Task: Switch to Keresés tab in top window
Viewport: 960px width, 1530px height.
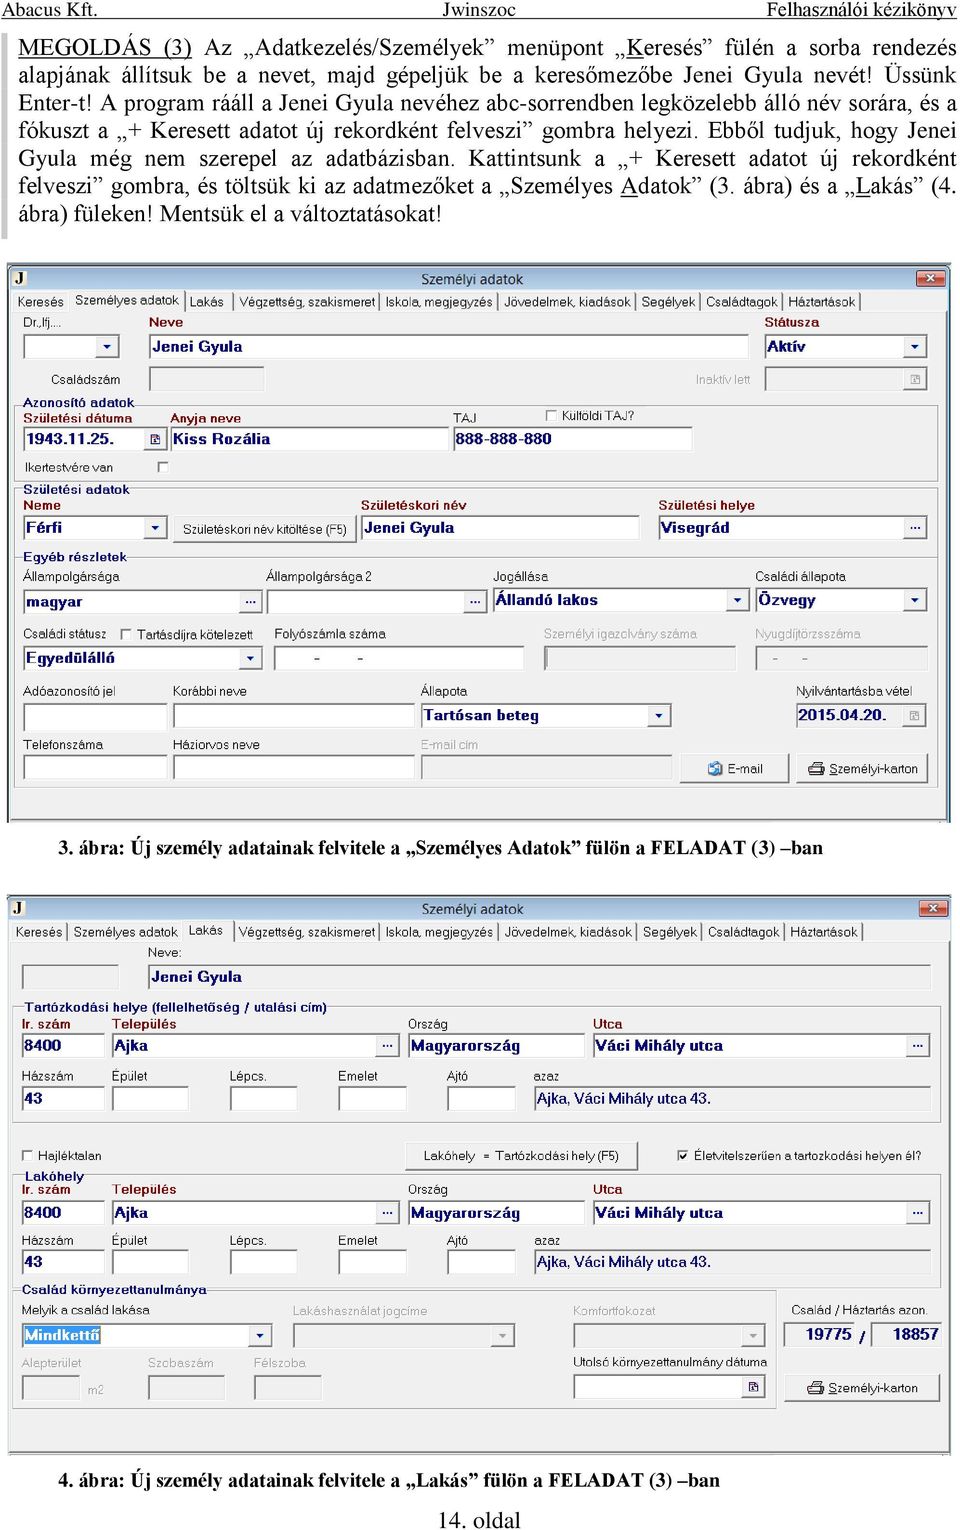Action: 41,302
